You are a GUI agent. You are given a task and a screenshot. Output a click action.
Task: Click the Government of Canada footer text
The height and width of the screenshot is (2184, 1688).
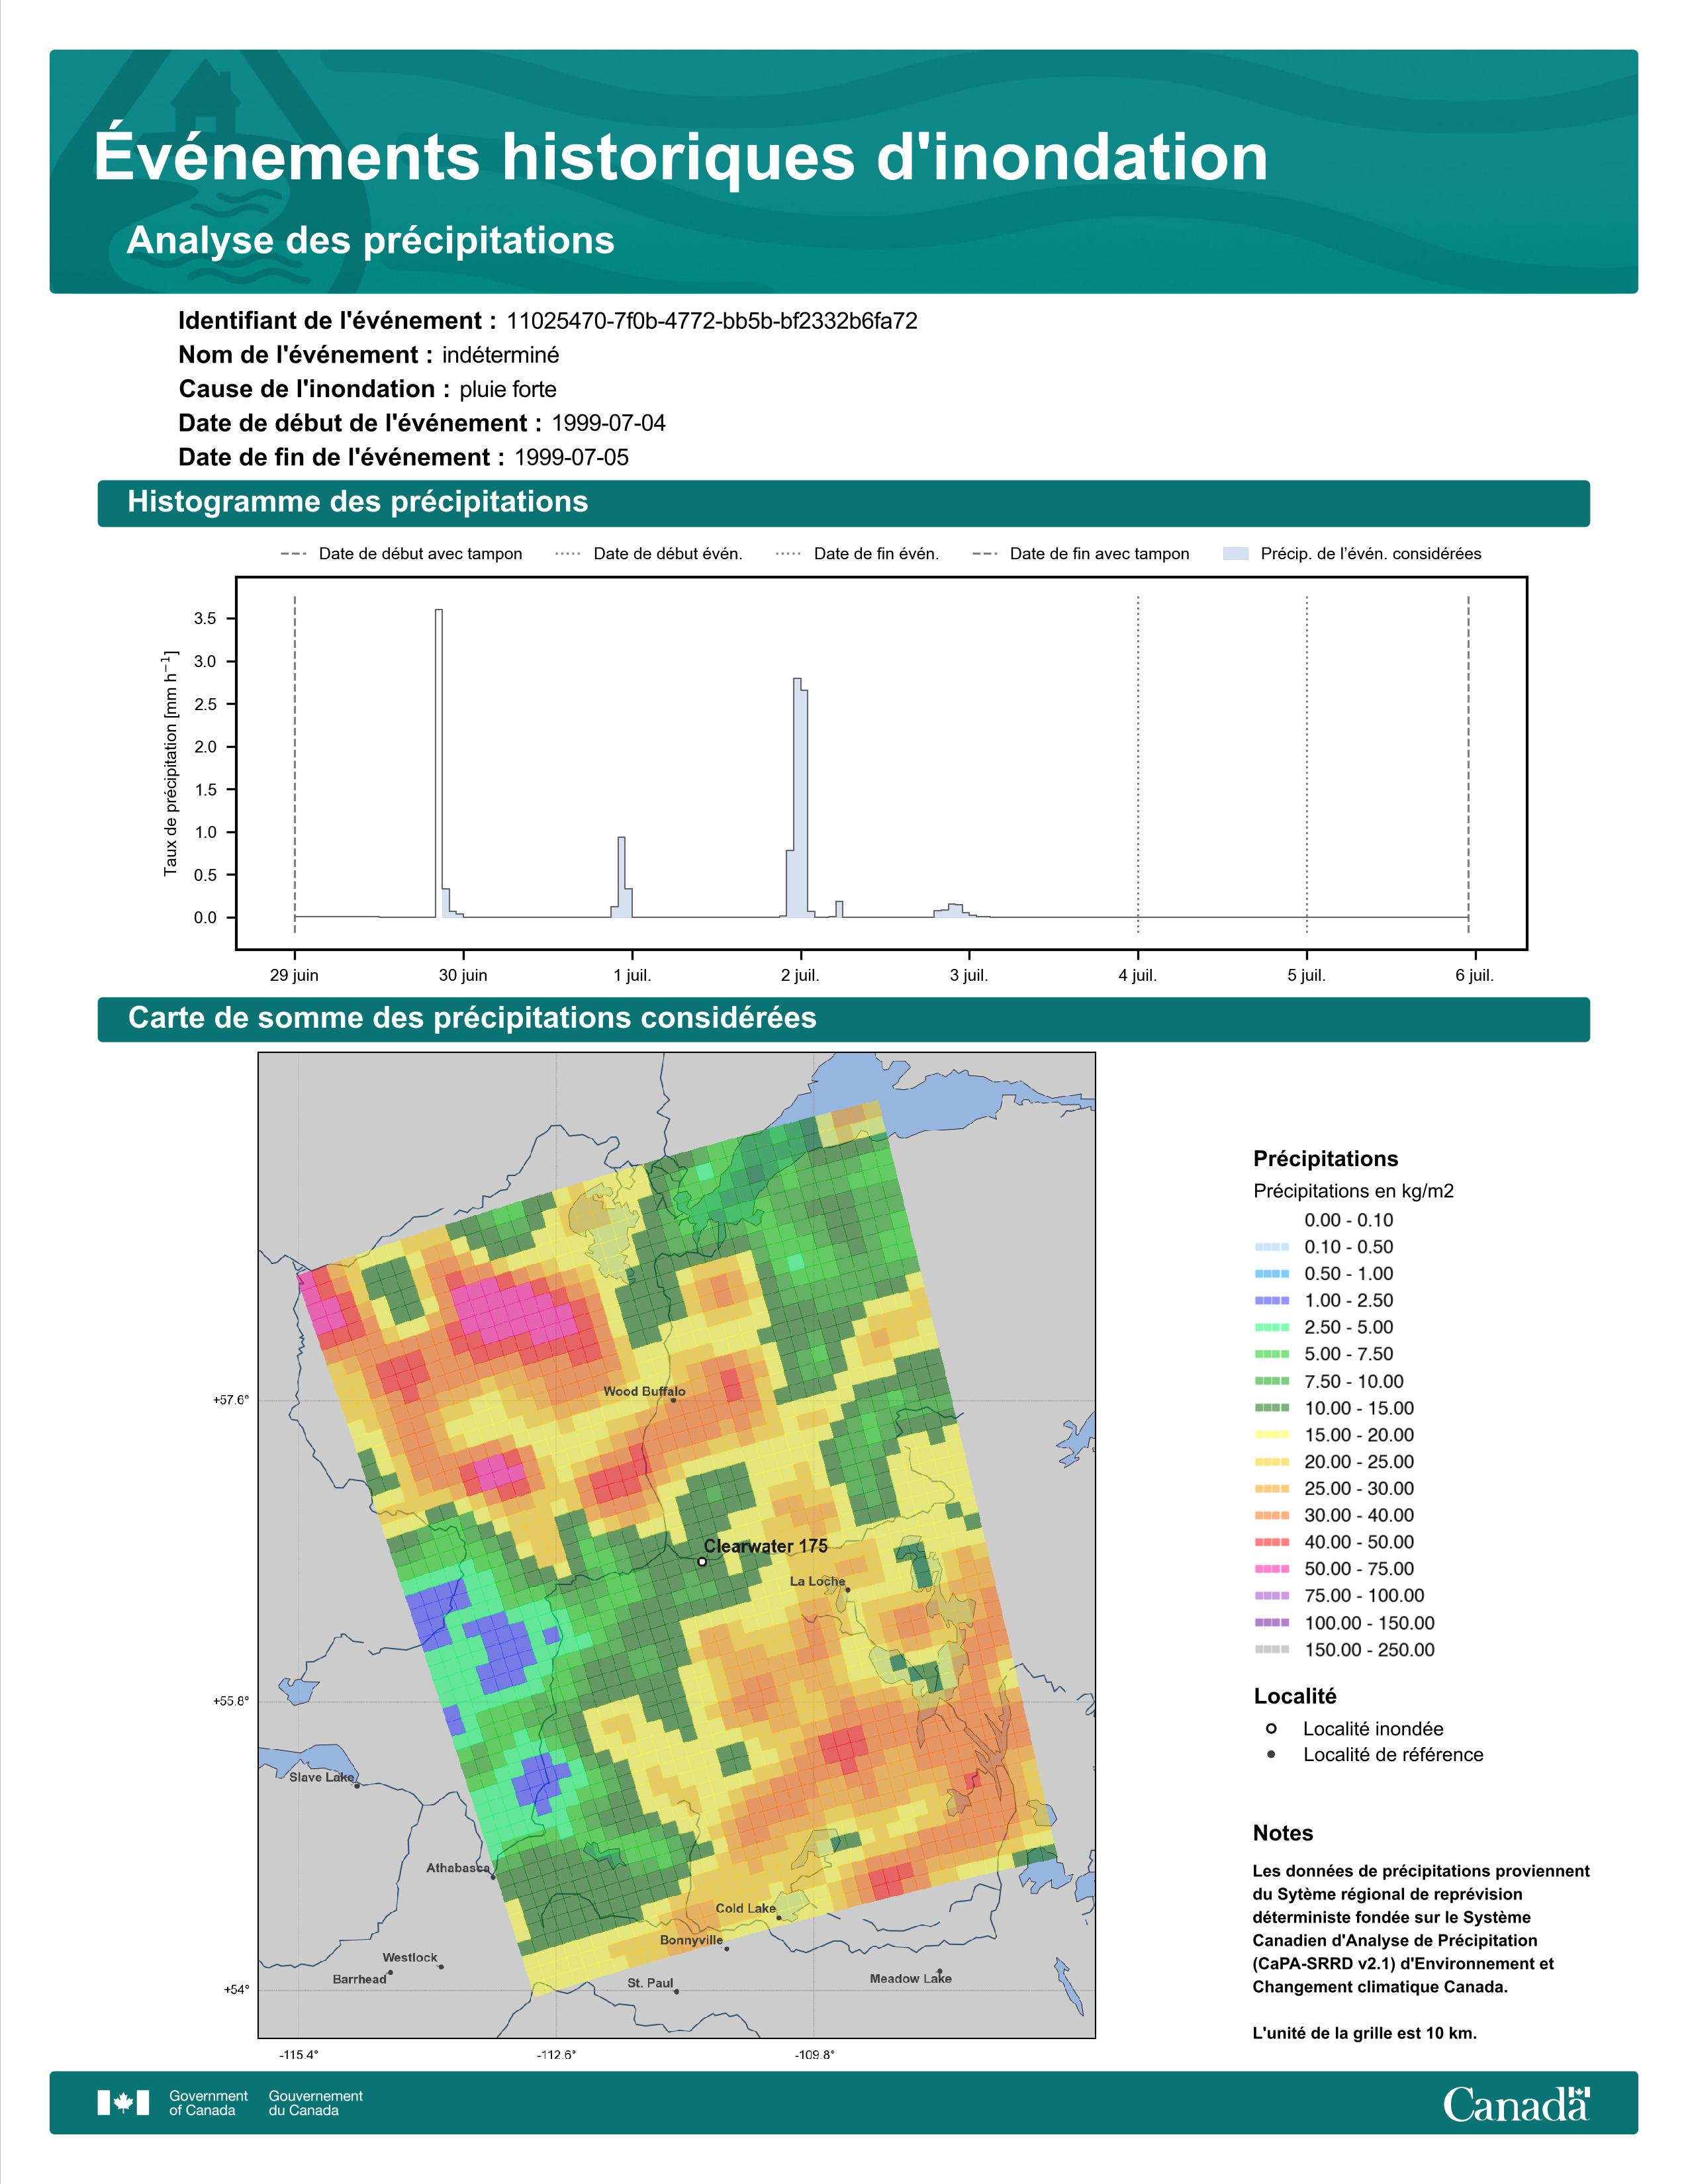click(208, 2103)
